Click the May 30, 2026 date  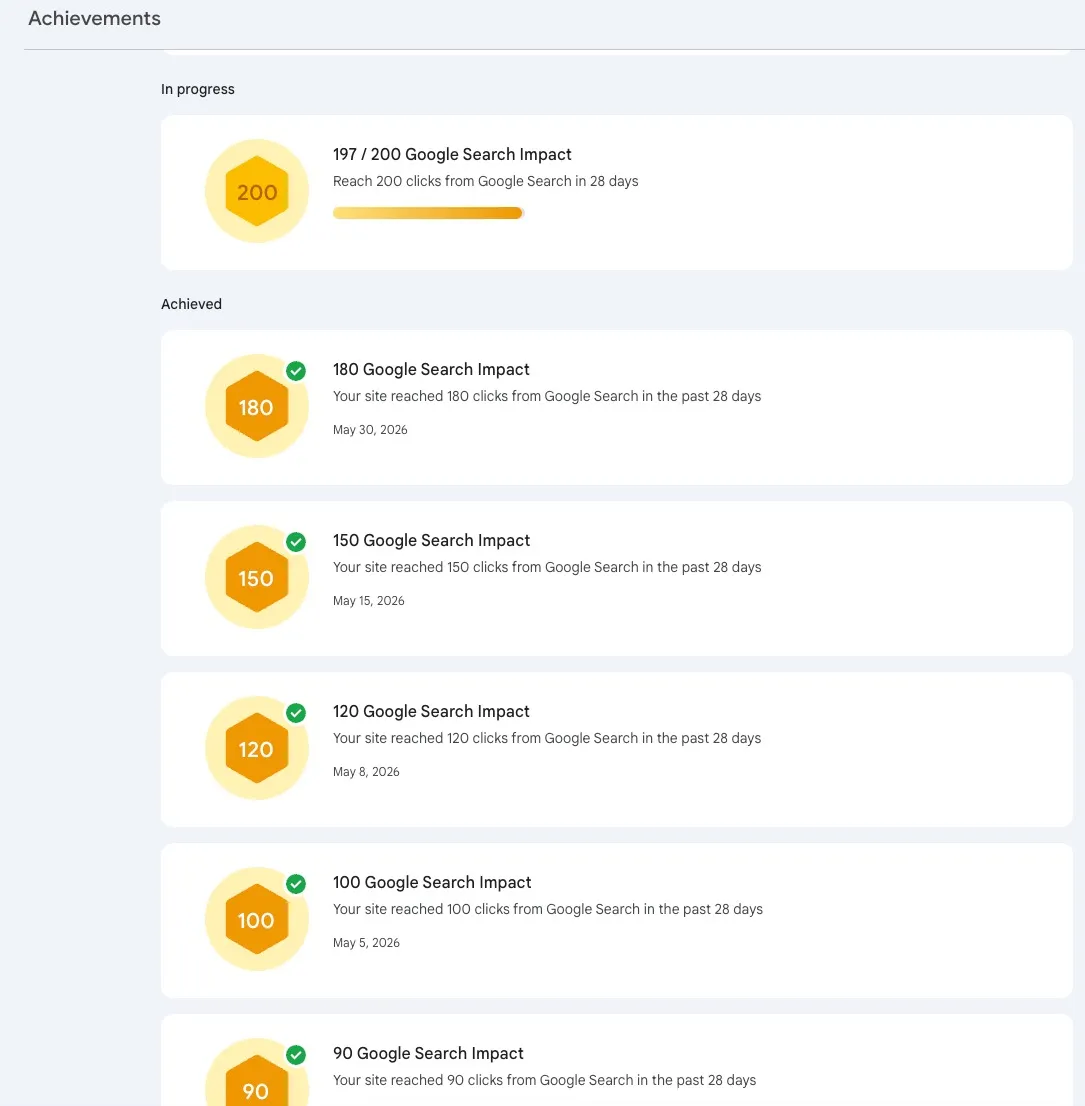(x=370, y=430)
